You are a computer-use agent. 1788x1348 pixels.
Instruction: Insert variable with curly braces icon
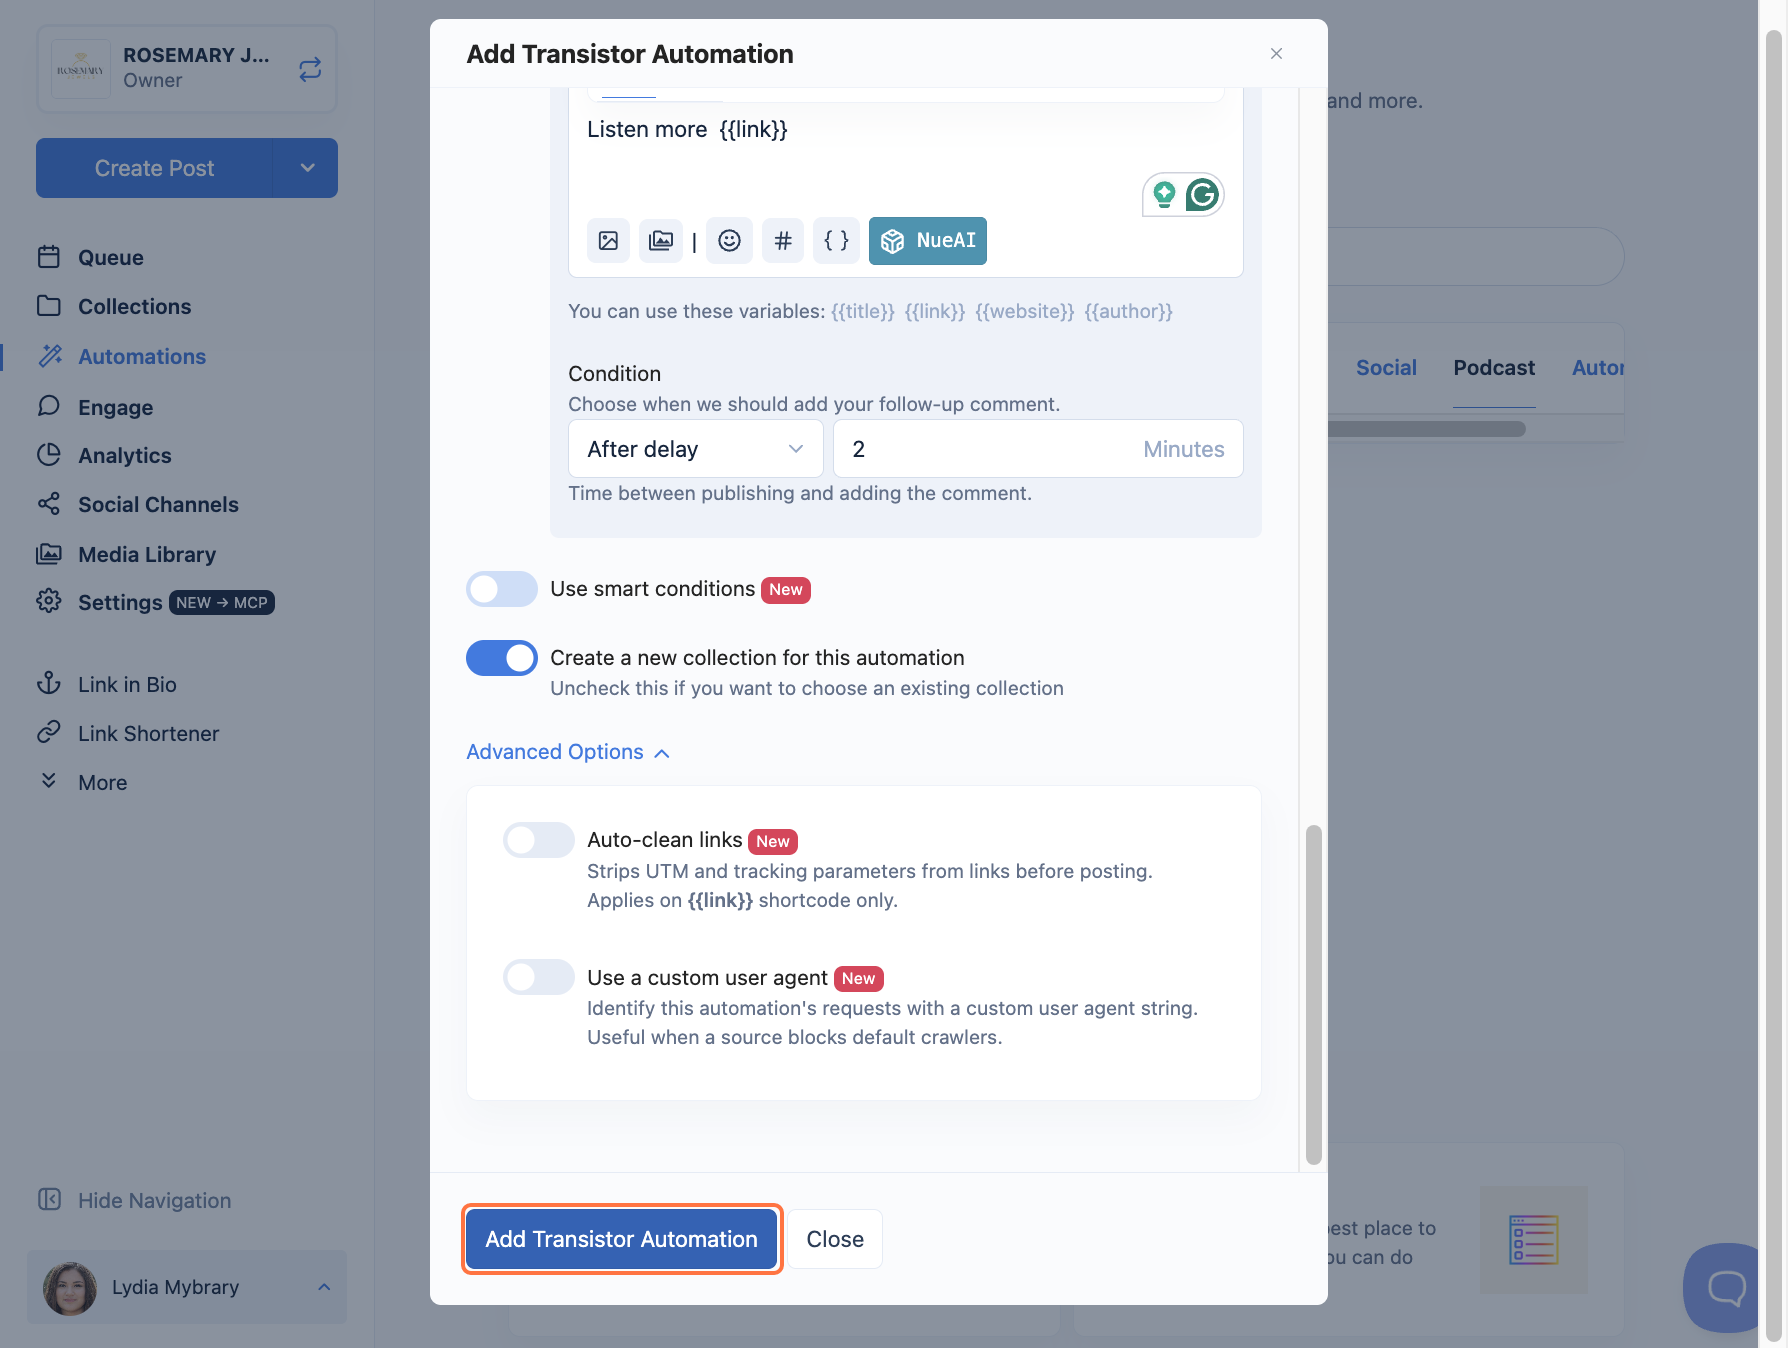point(836,241)
